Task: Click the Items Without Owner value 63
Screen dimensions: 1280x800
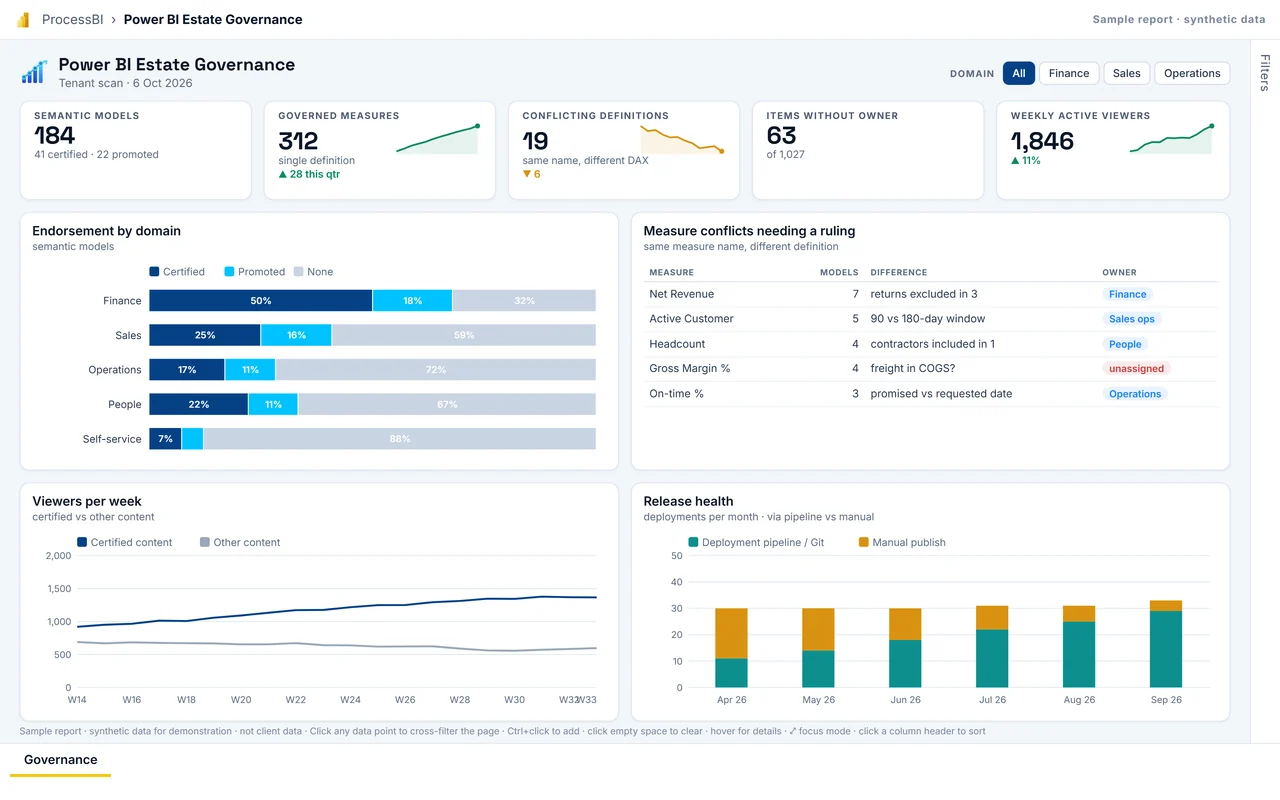Action: coord(782,136)
